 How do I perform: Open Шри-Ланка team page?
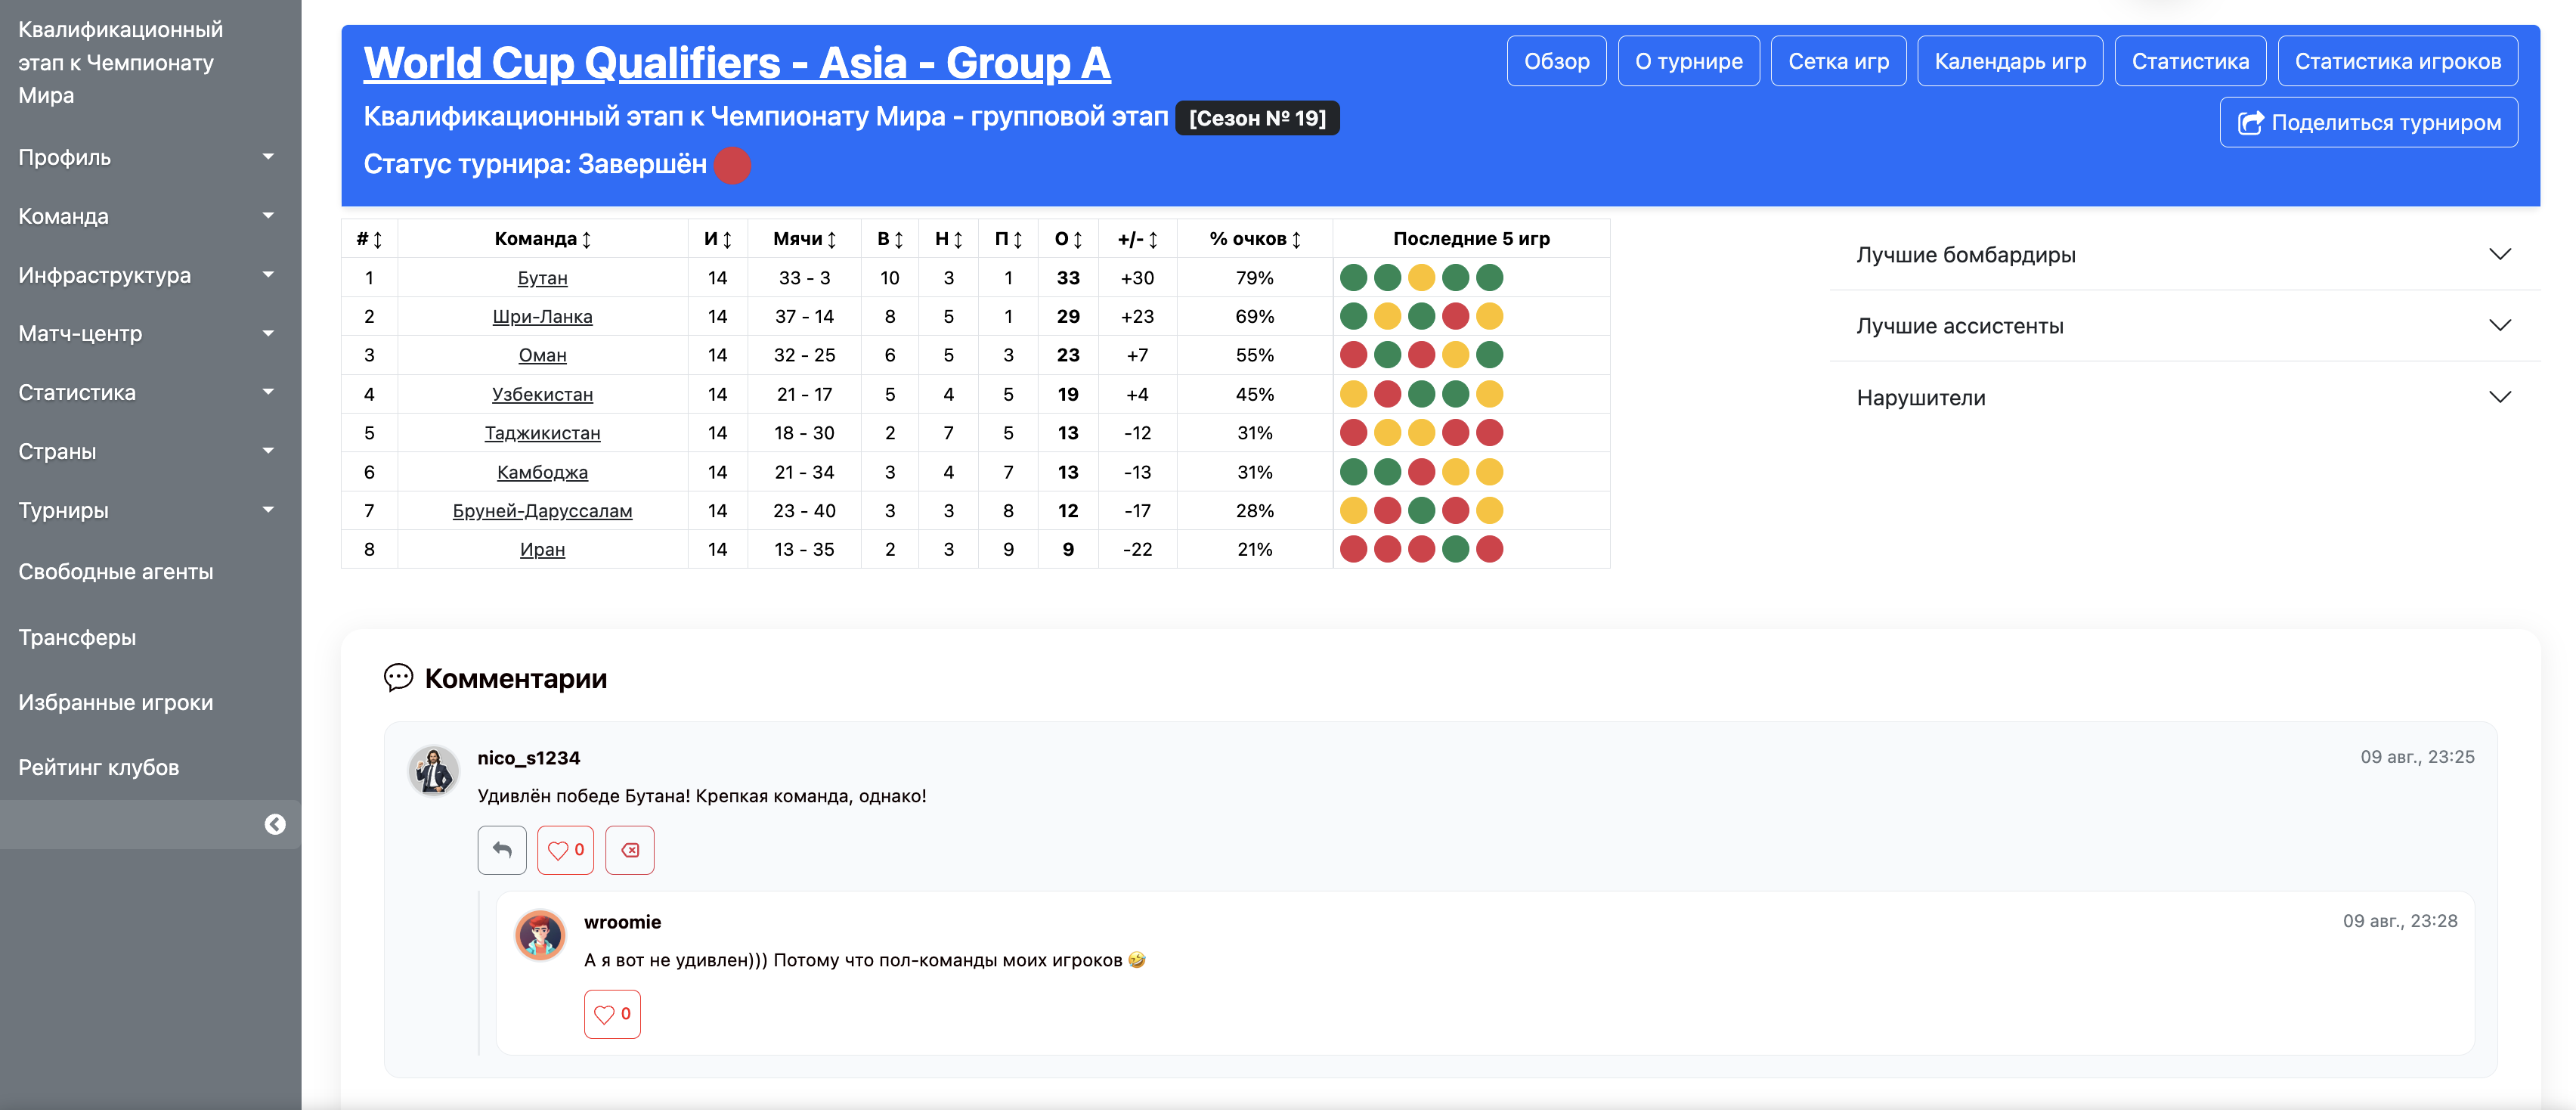click(542, 316)
